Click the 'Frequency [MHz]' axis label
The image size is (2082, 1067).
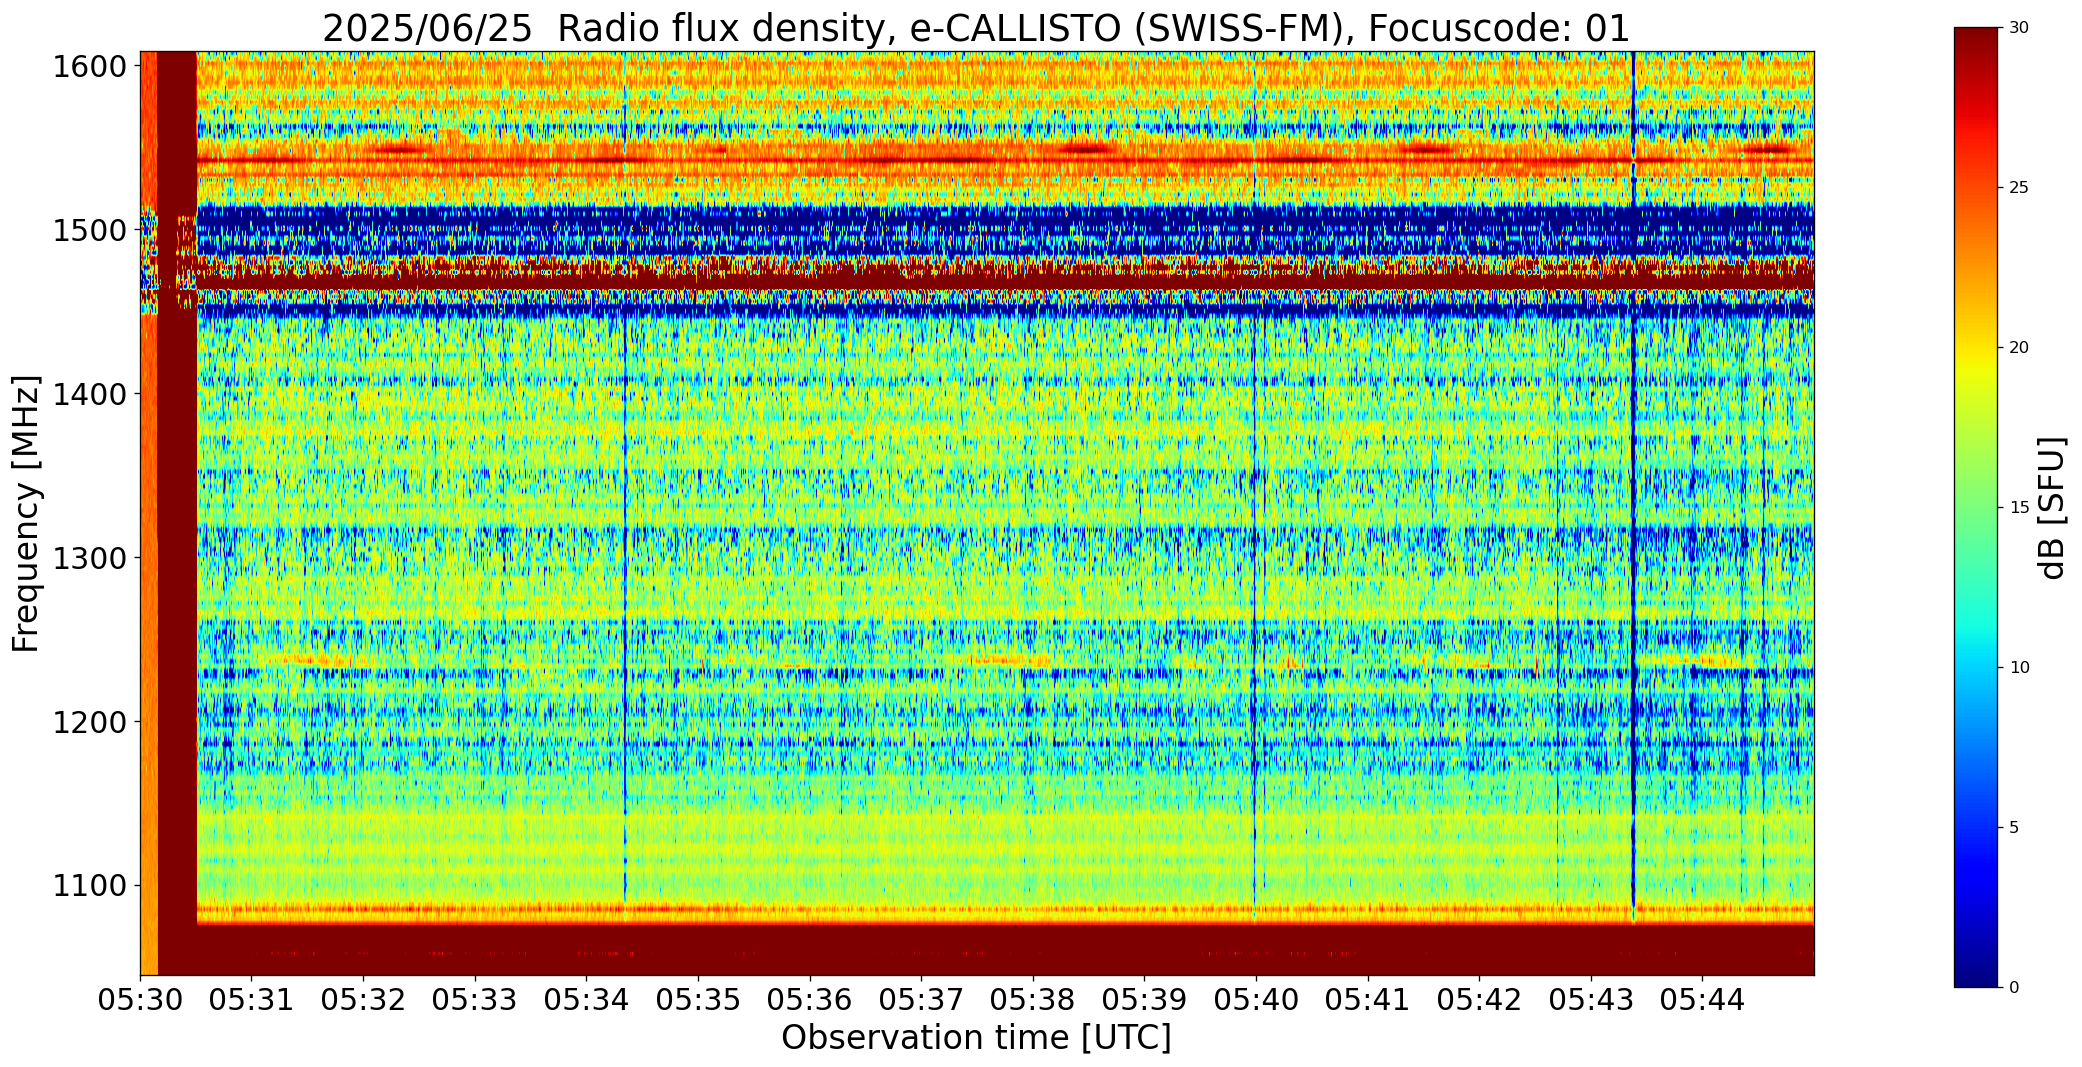tap(27, 513)
